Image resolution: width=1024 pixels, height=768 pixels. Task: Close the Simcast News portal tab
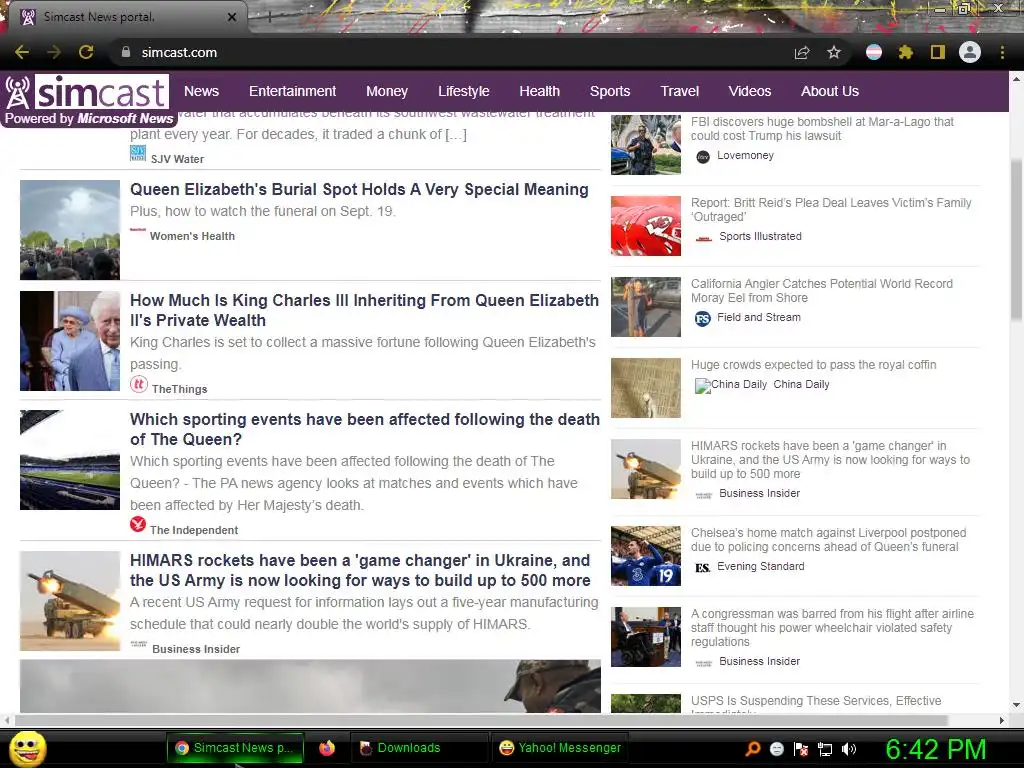point(232,17)
